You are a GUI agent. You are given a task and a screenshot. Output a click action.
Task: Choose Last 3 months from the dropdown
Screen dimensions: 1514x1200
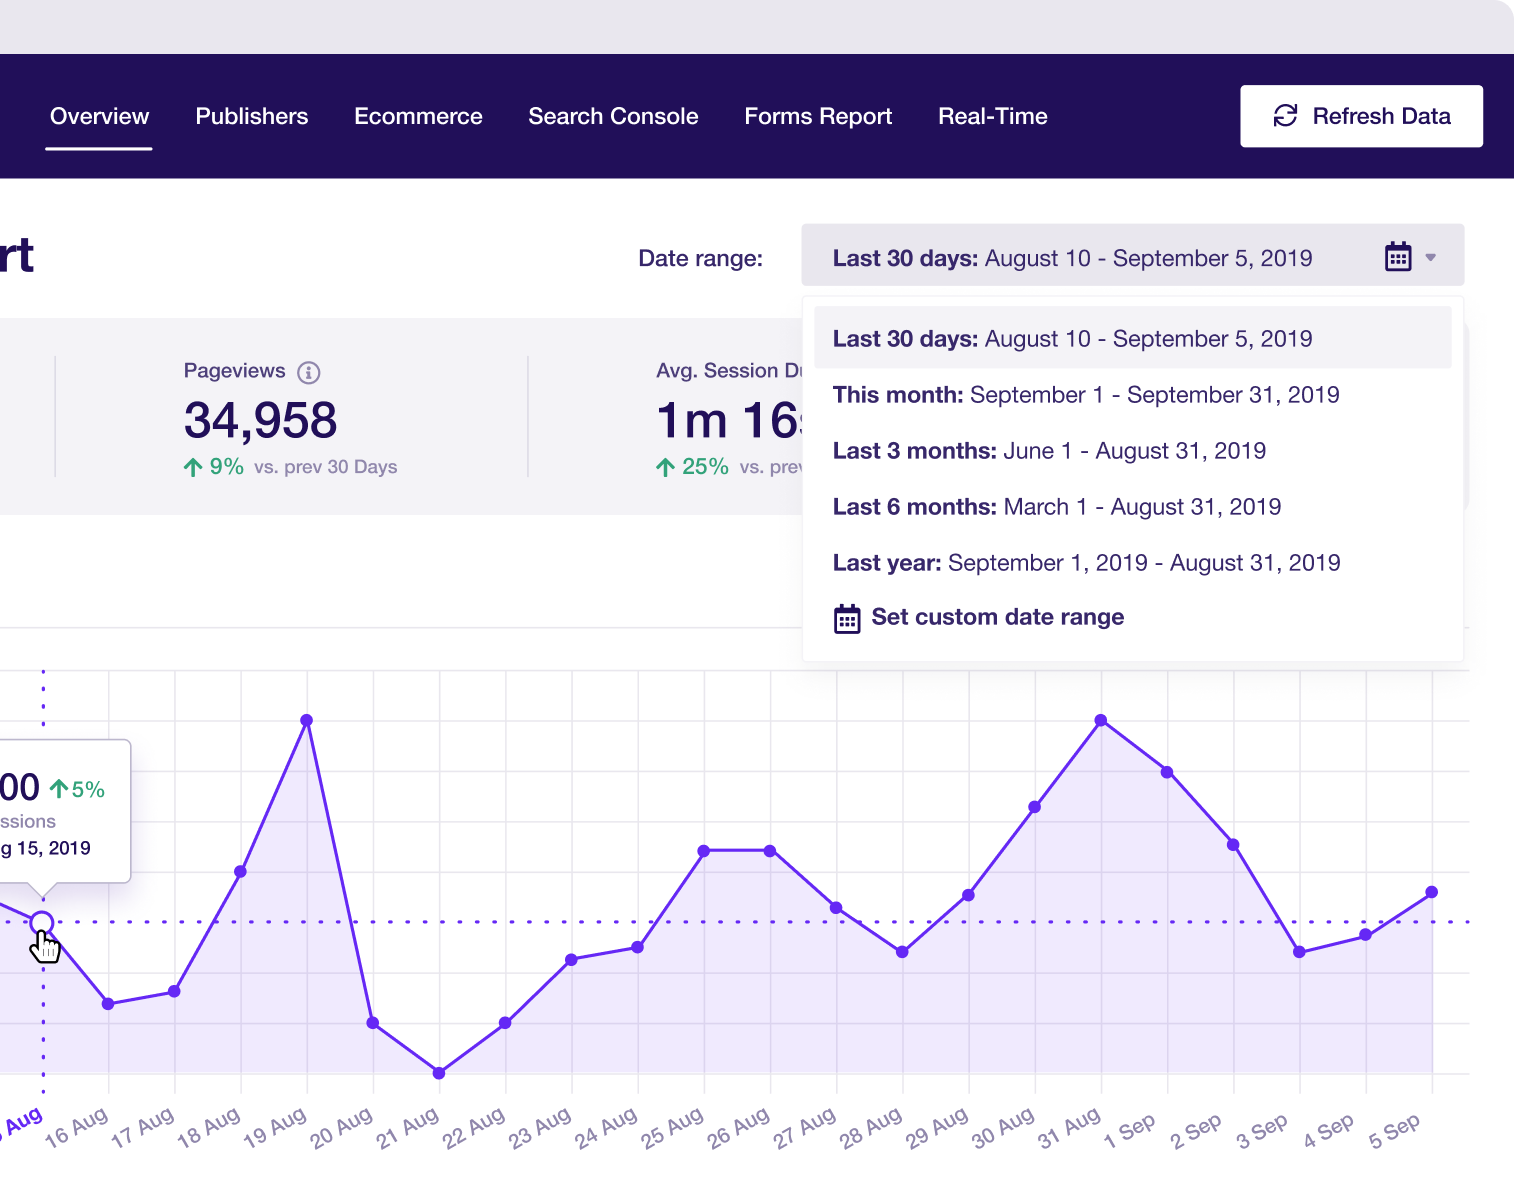coord(1049,451)
